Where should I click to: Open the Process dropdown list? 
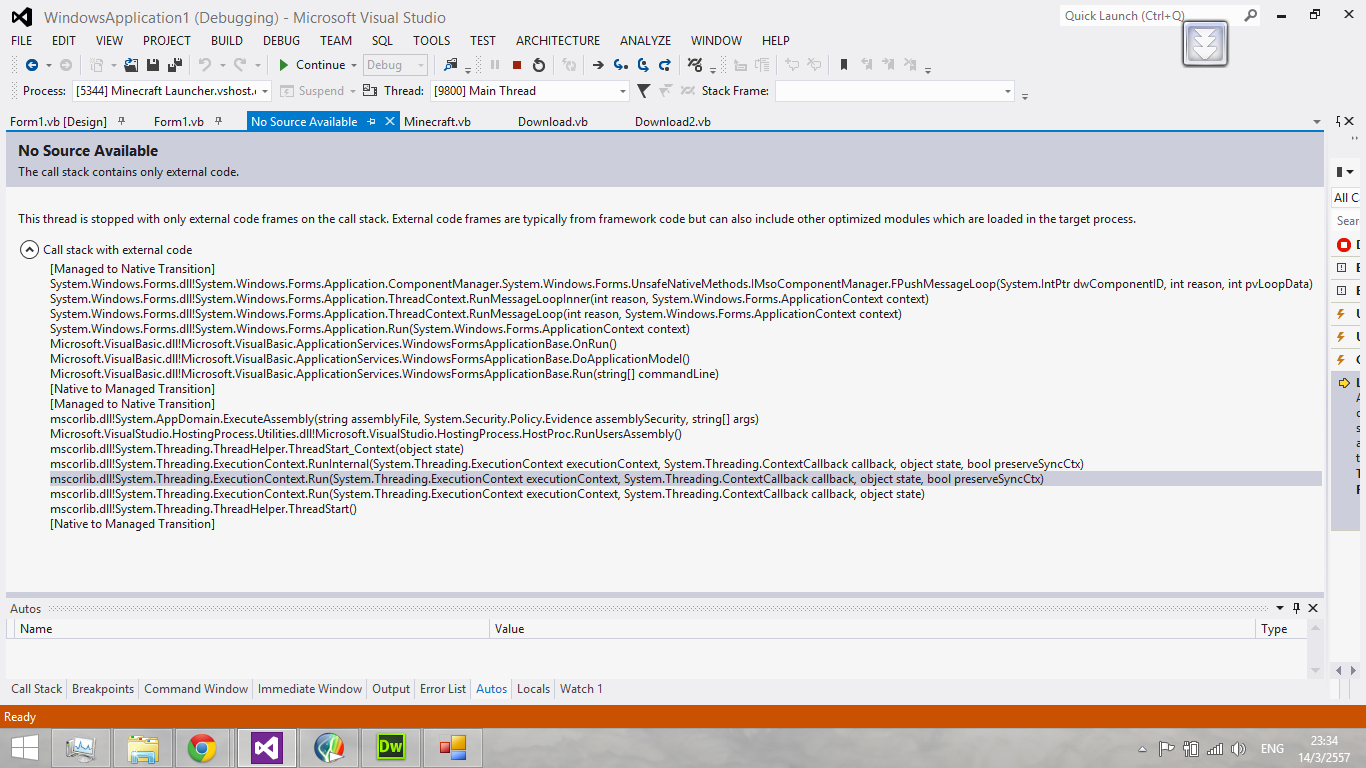265,91
